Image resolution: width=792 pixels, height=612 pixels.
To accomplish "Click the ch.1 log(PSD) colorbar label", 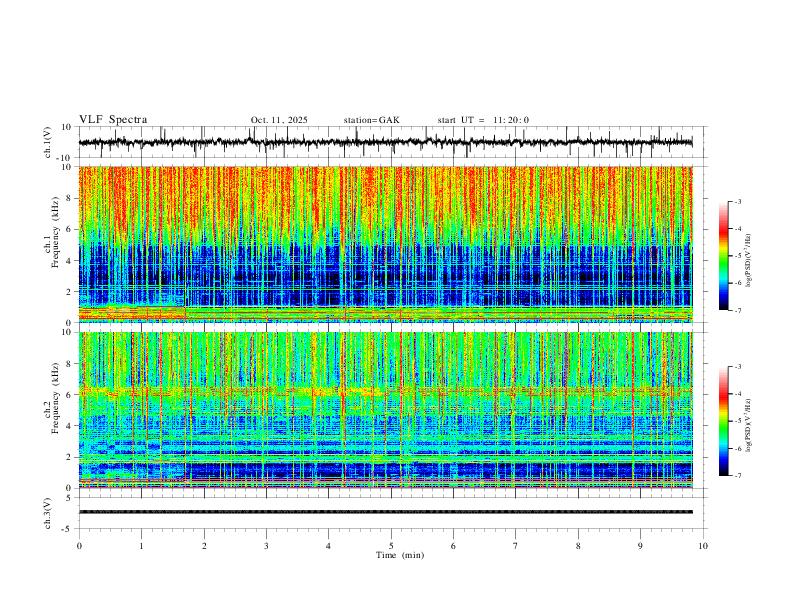I will tap(750, 261).
